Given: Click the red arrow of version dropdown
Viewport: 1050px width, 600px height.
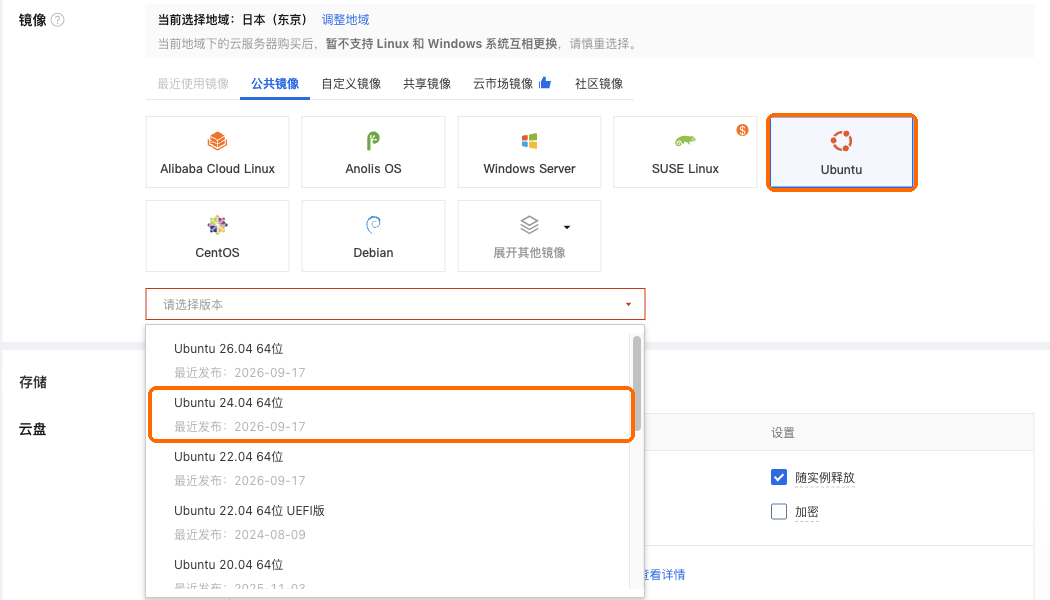Looking at the screenshot, I should 628,305.
